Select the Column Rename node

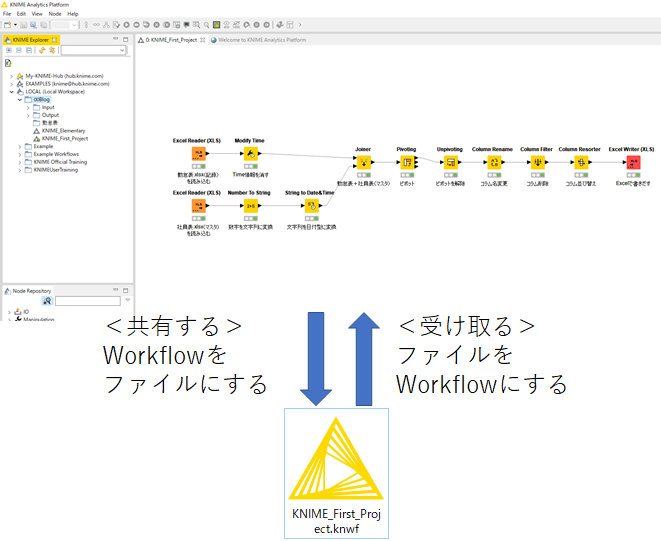(494, 162)
